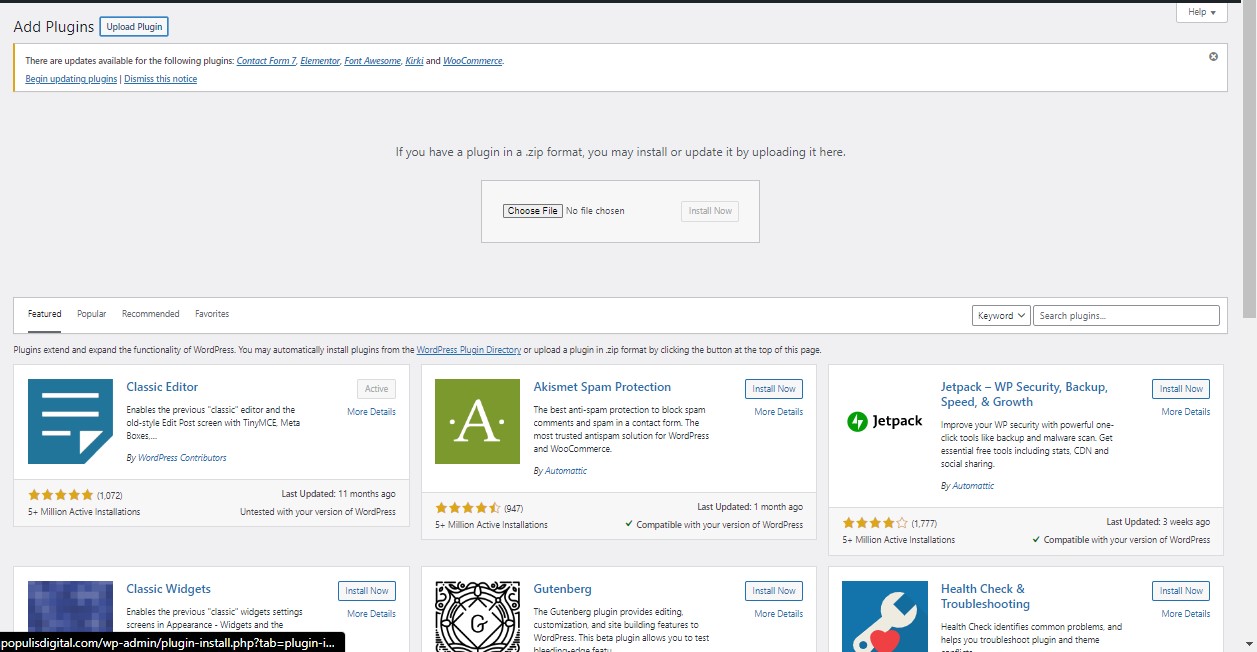The width and height of the screenshot is (1257, 652).
Task: Open More Details for Classic Editor
Action: coord(371,412)
